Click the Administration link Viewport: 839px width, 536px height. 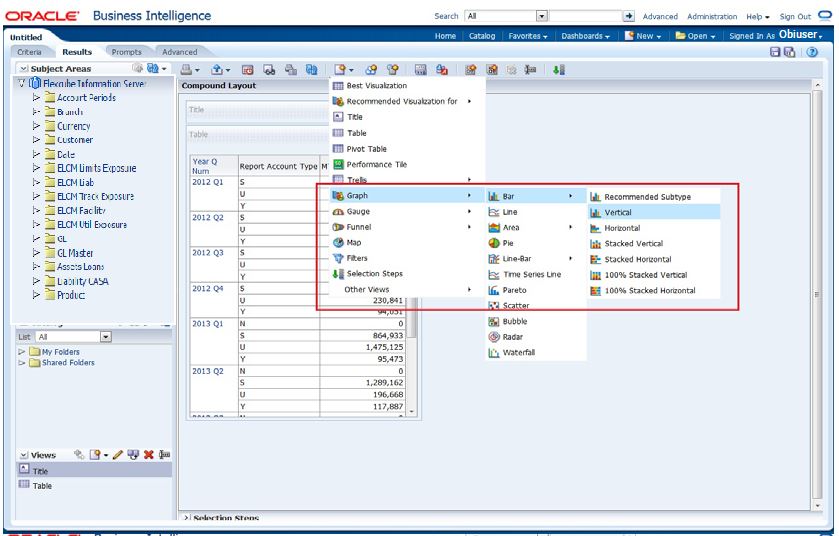point(712,17)
